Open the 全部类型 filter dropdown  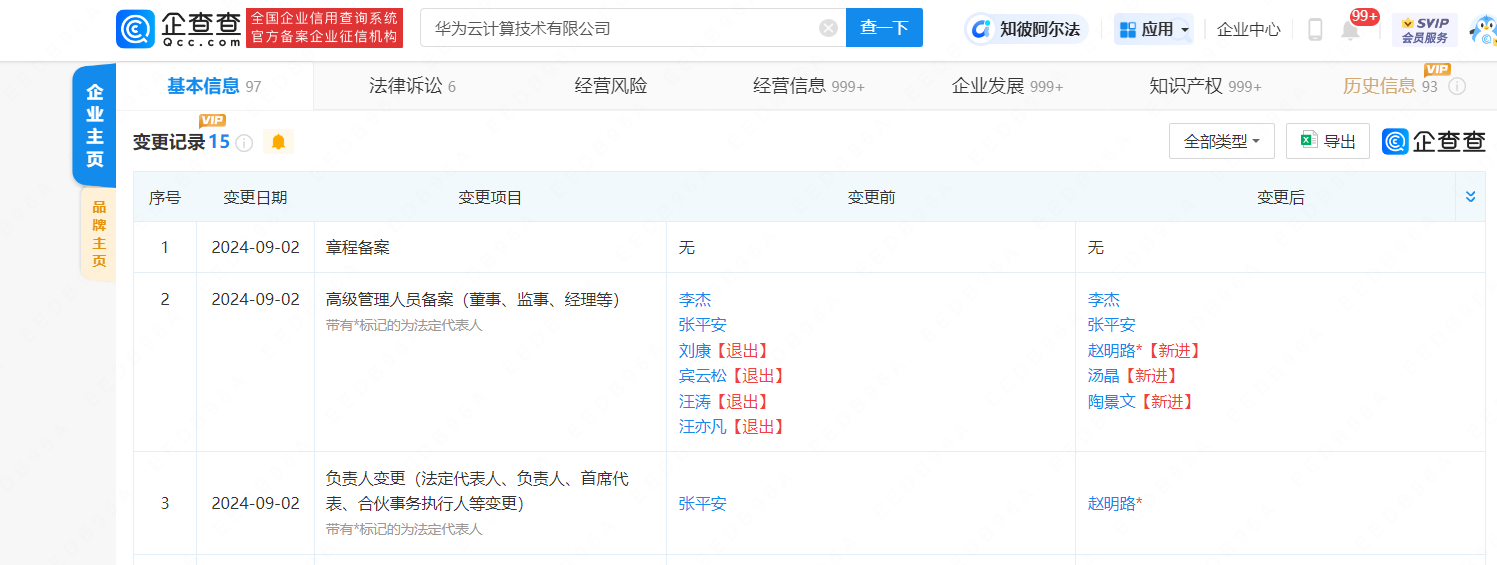[x=1222, y=141]
